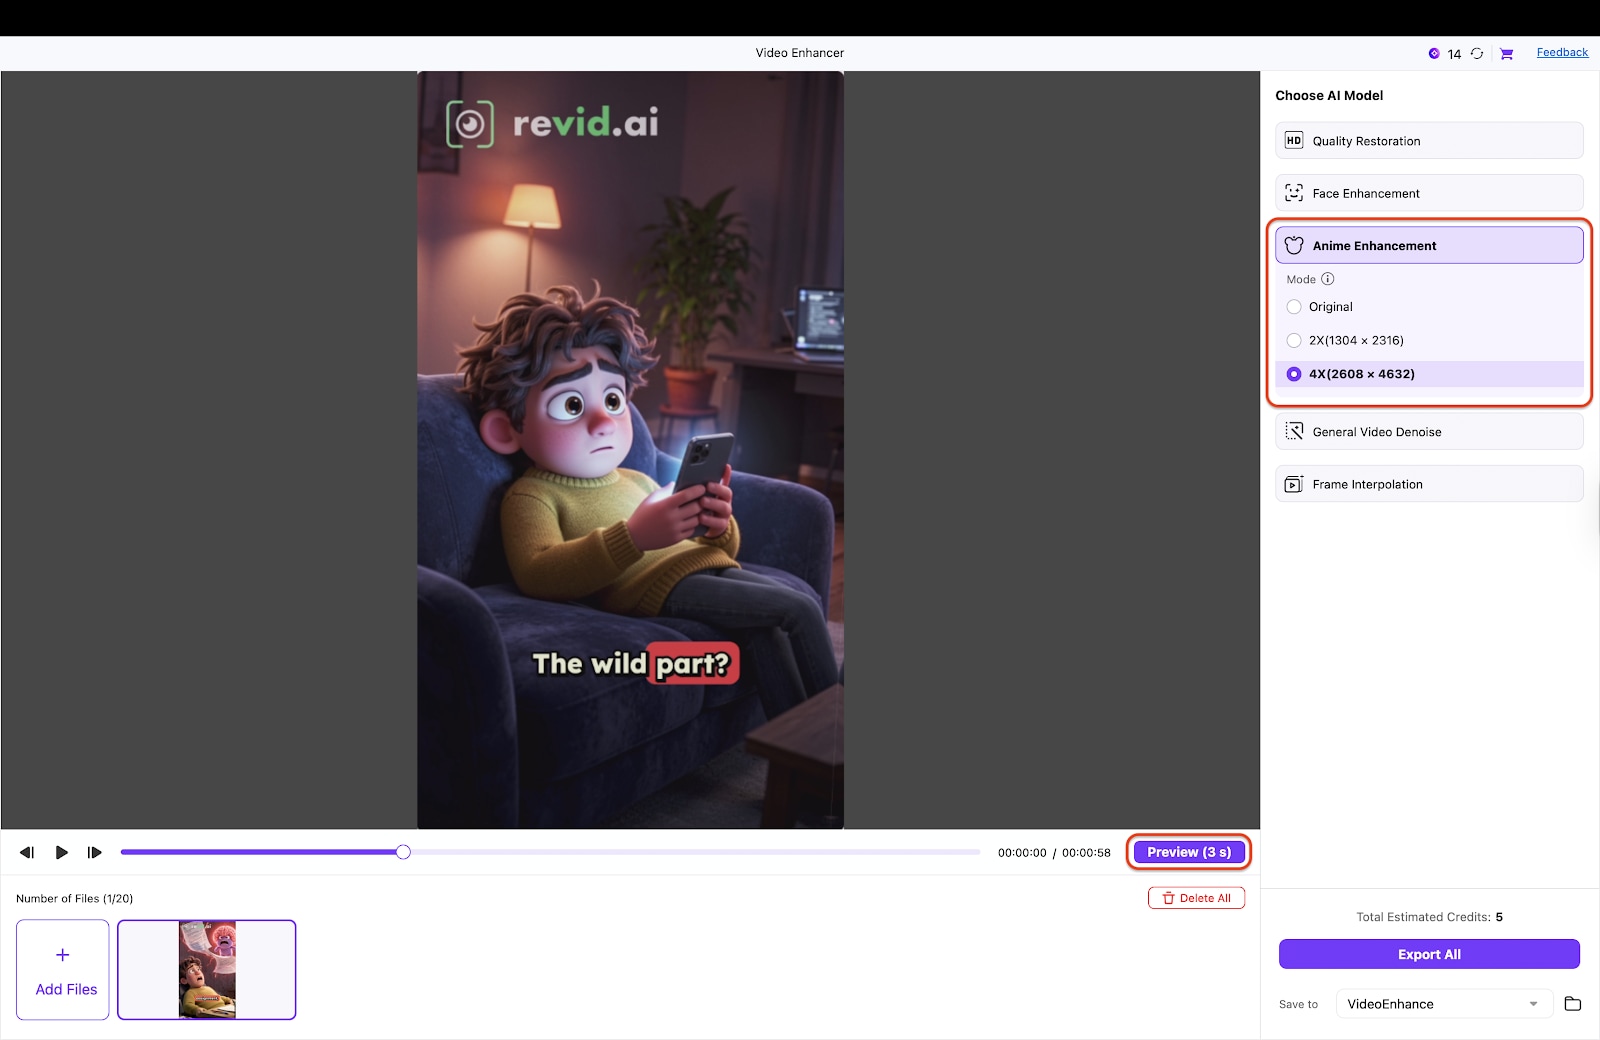Screen dimensions: 1600x1040
Task: Click the Preview (3 s) button
Action: coord(1189,852)
